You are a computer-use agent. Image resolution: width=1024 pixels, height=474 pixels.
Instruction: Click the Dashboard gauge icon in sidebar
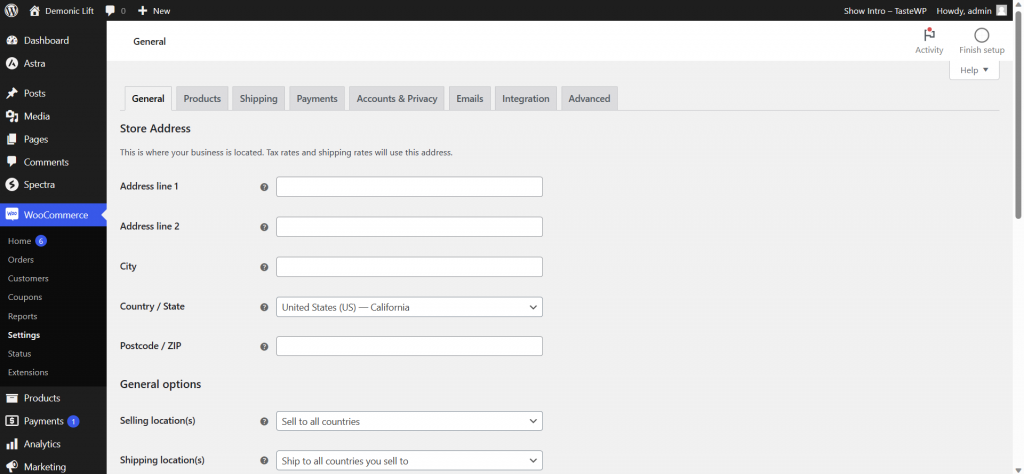(x=12, y=40)
